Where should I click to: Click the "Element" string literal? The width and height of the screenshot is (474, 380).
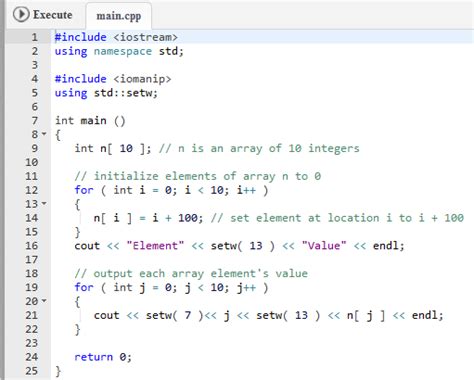pos(155,246)
